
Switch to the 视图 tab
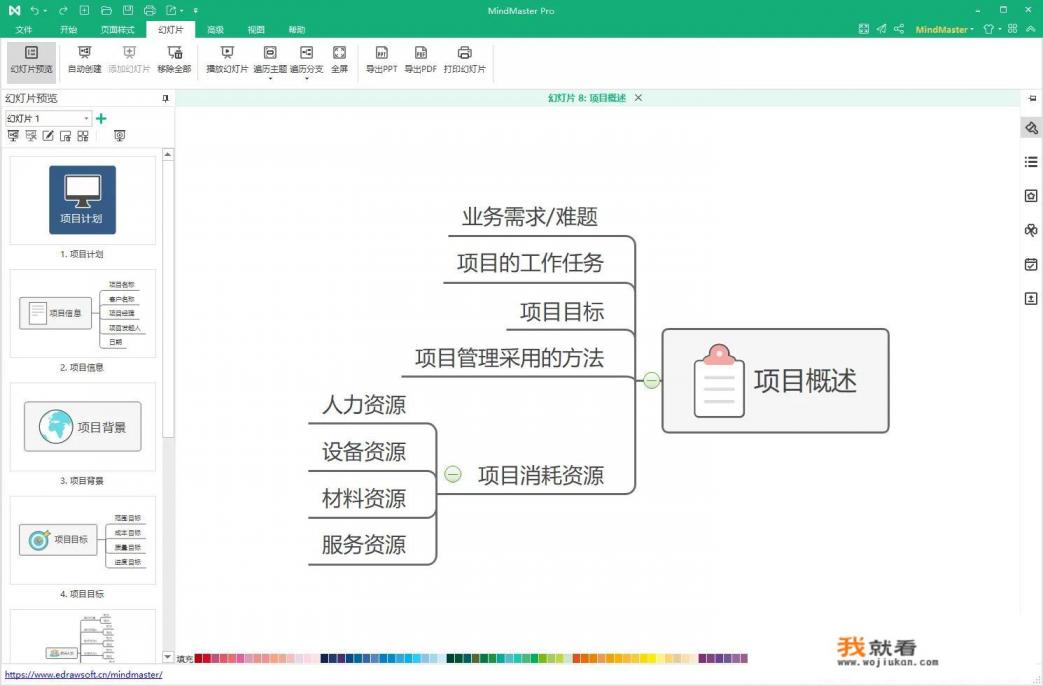(x=256, y=30)
